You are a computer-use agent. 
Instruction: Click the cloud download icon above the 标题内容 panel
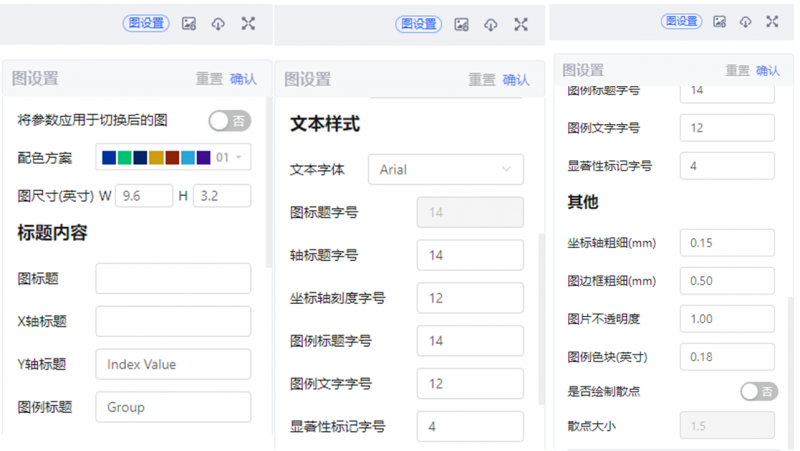[x=218, y=24]
